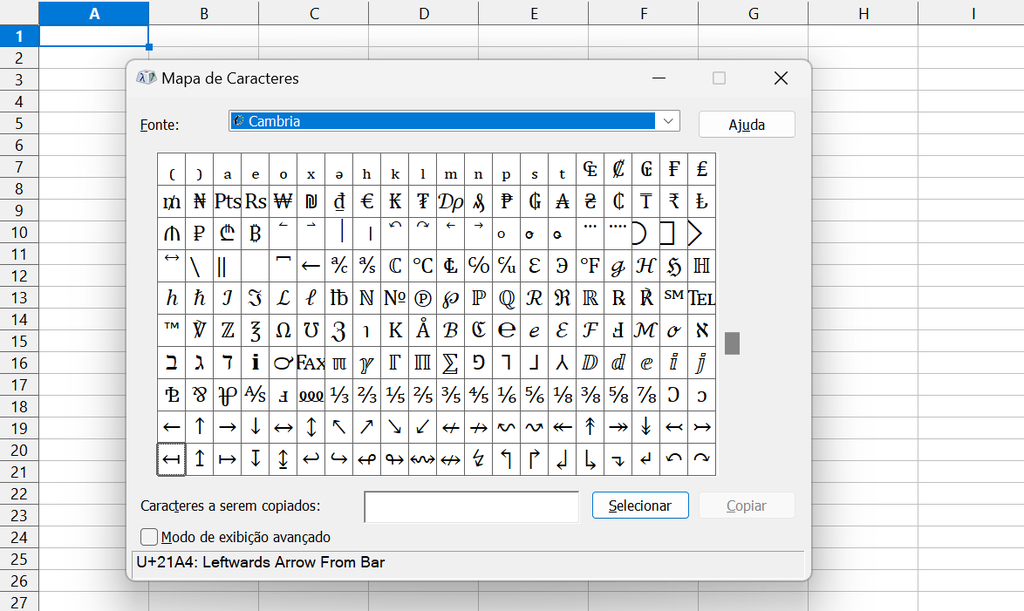The height and width of the screenshot is (611, 1024).
Task: Click the Ajuda help button
Action: [746, 125]
